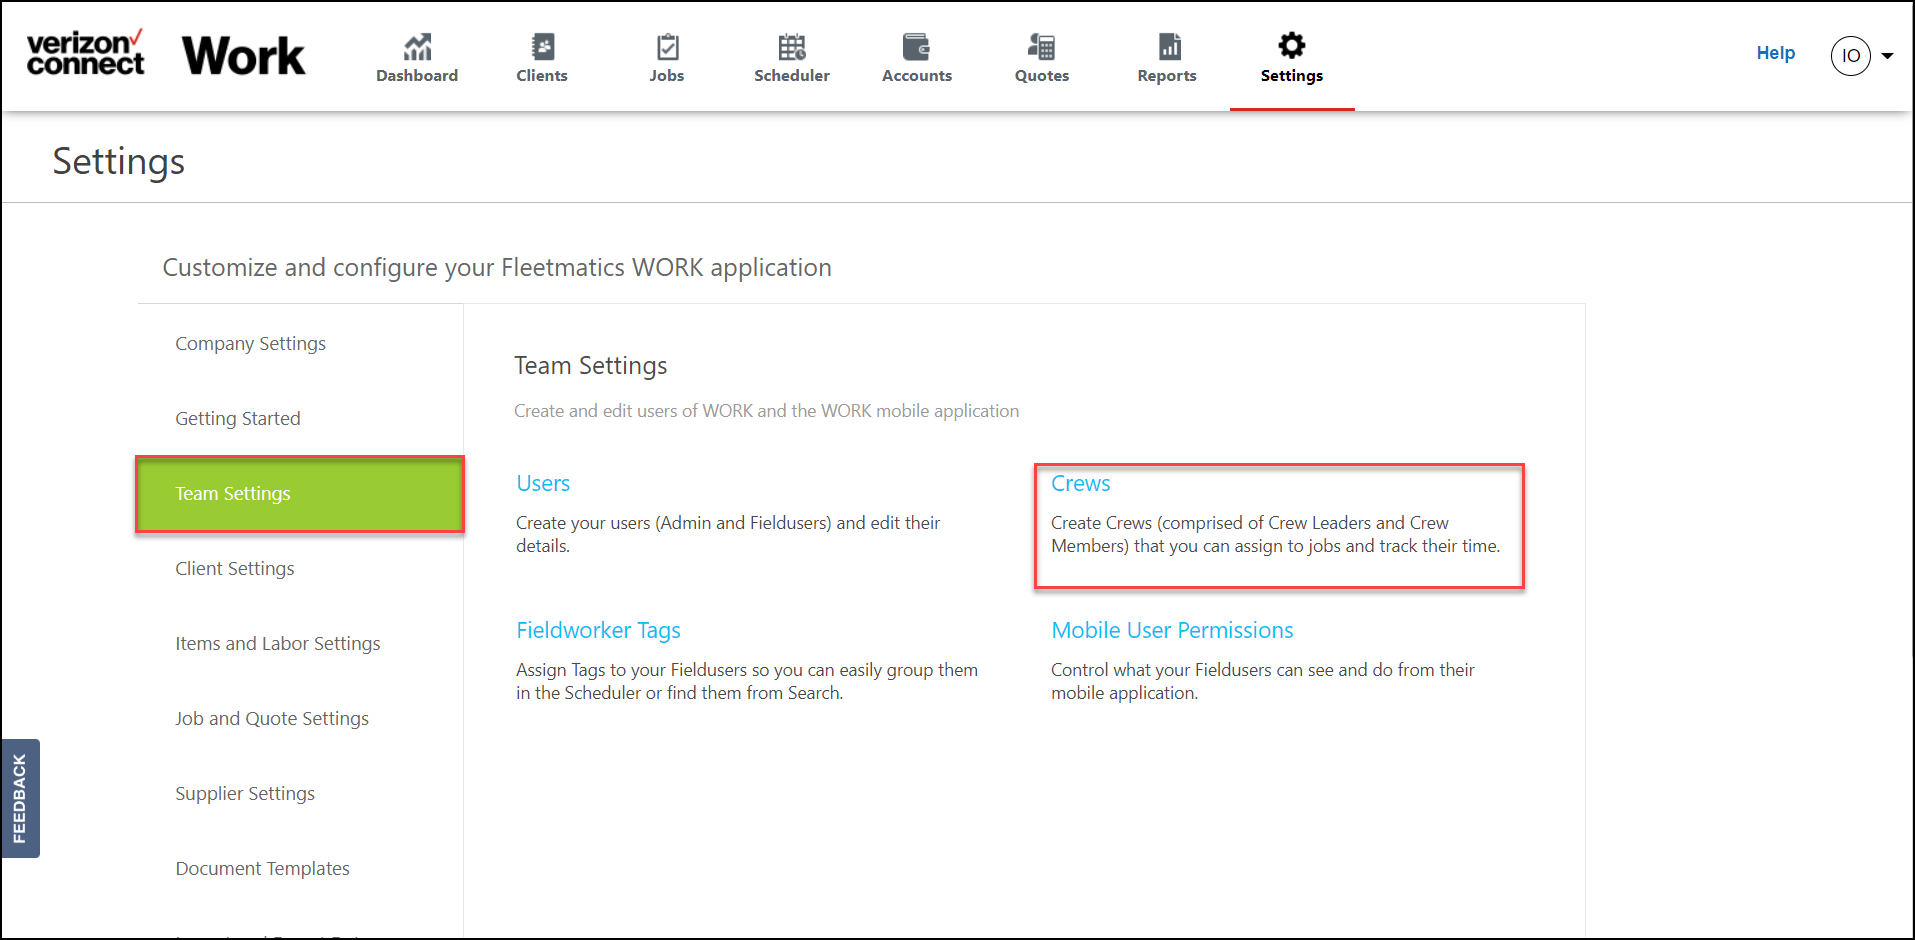This screenshot has height=940, width=1915.
Task: Select Job and Quote Settings
Action: pos(272,718)
